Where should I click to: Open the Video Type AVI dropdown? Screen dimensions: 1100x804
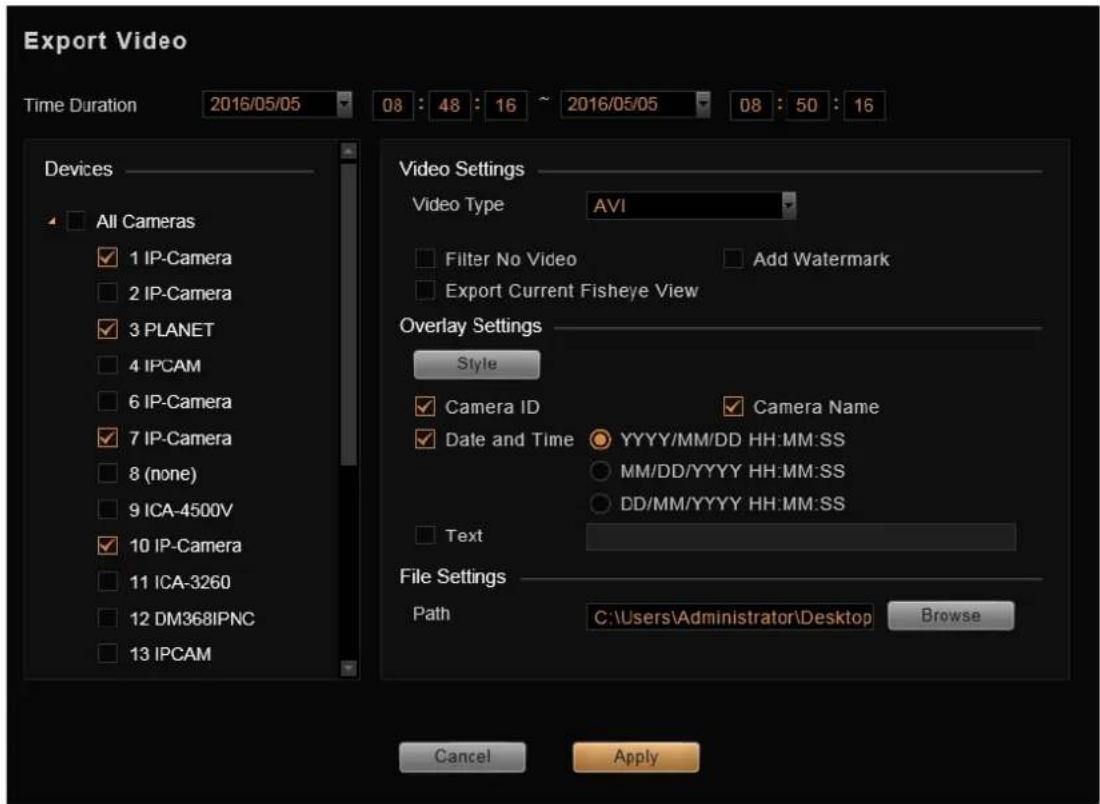coord(789,206)
